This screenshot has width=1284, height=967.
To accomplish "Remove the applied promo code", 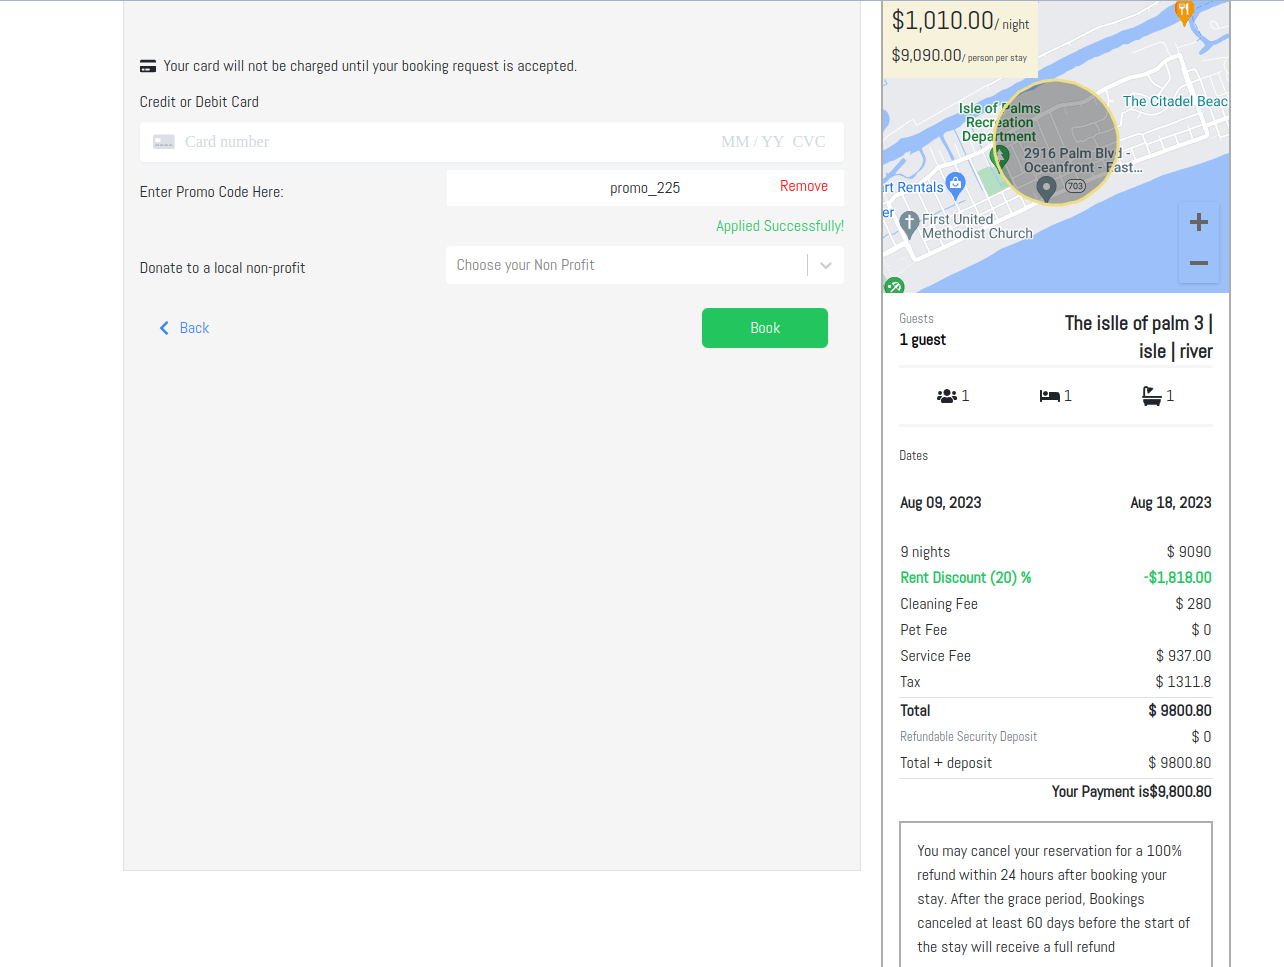I will pyautogui.click(x=803, y=186).
